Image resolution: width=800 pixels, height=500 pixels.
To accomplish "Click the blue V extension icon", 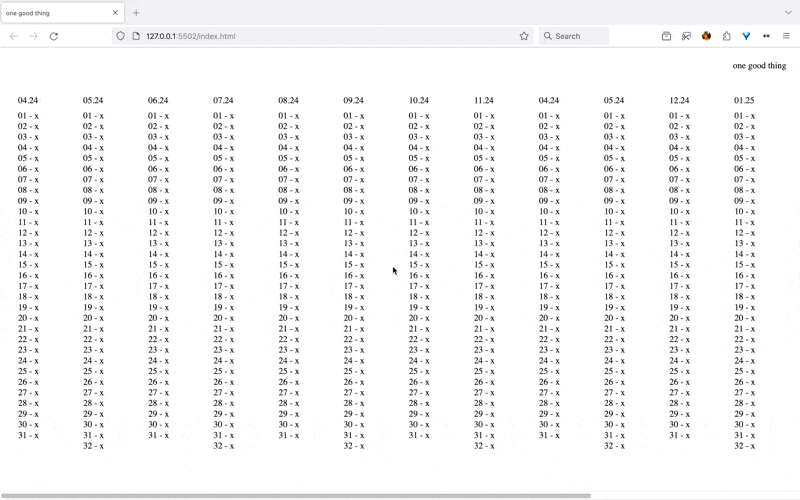I will coord(746,36).
